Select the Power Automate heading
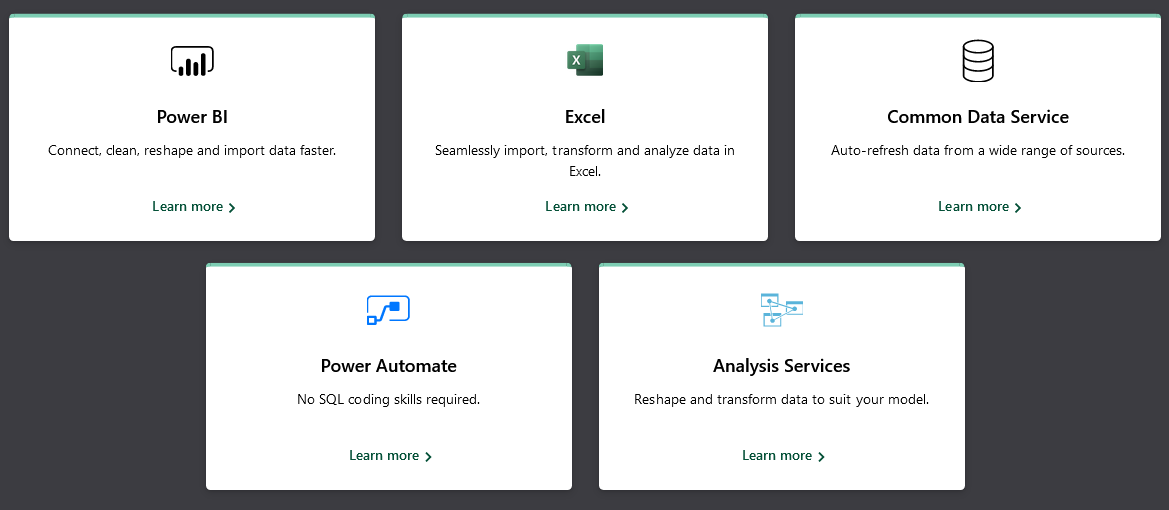Image resolution: width=1169 pixels, height=510 pixels. pos(388,366)
